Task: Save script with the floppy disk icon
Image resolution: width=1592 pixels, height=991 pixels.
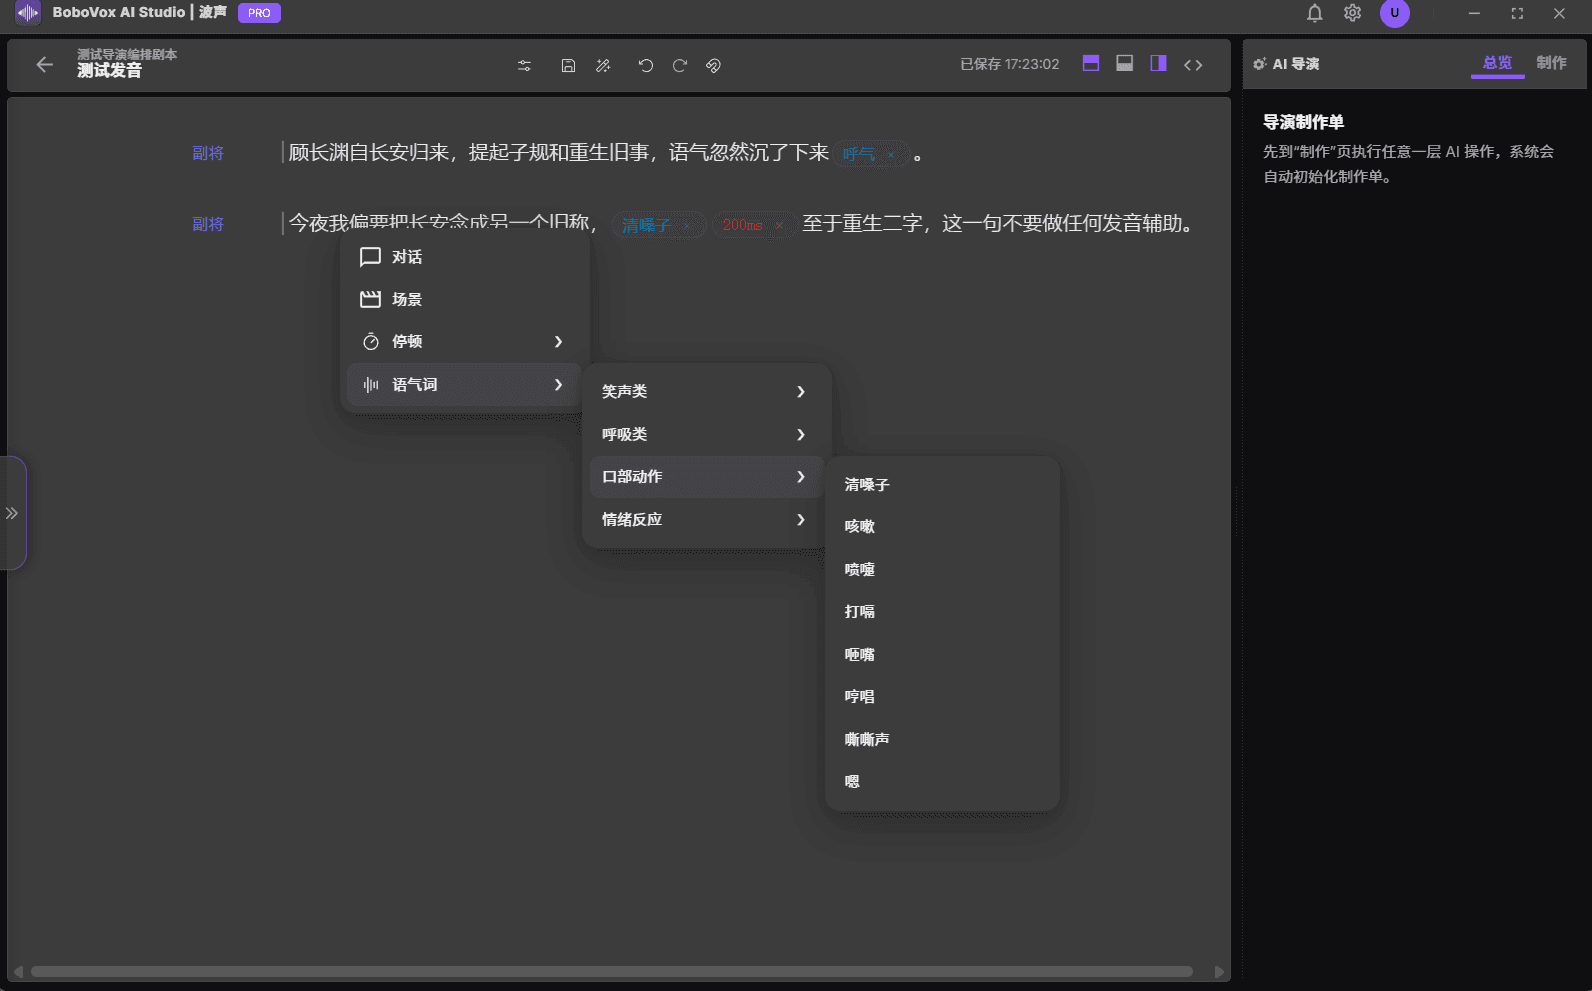Action: coord(568,66)
